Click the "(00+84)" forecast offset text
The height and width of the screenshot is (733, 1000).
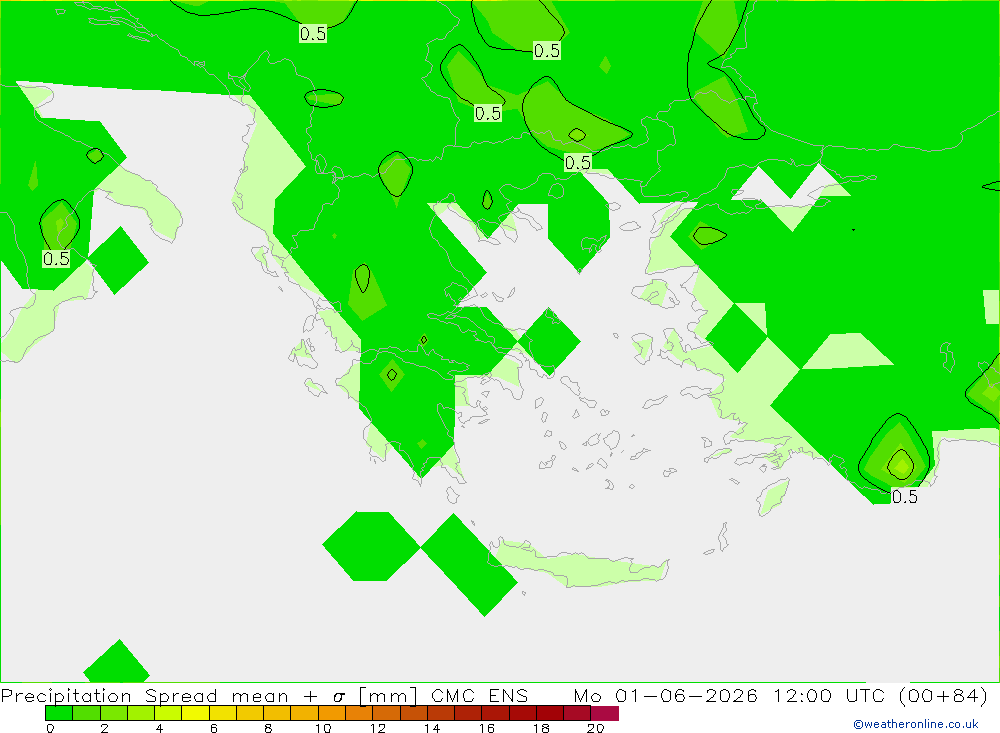coord(943,696)
